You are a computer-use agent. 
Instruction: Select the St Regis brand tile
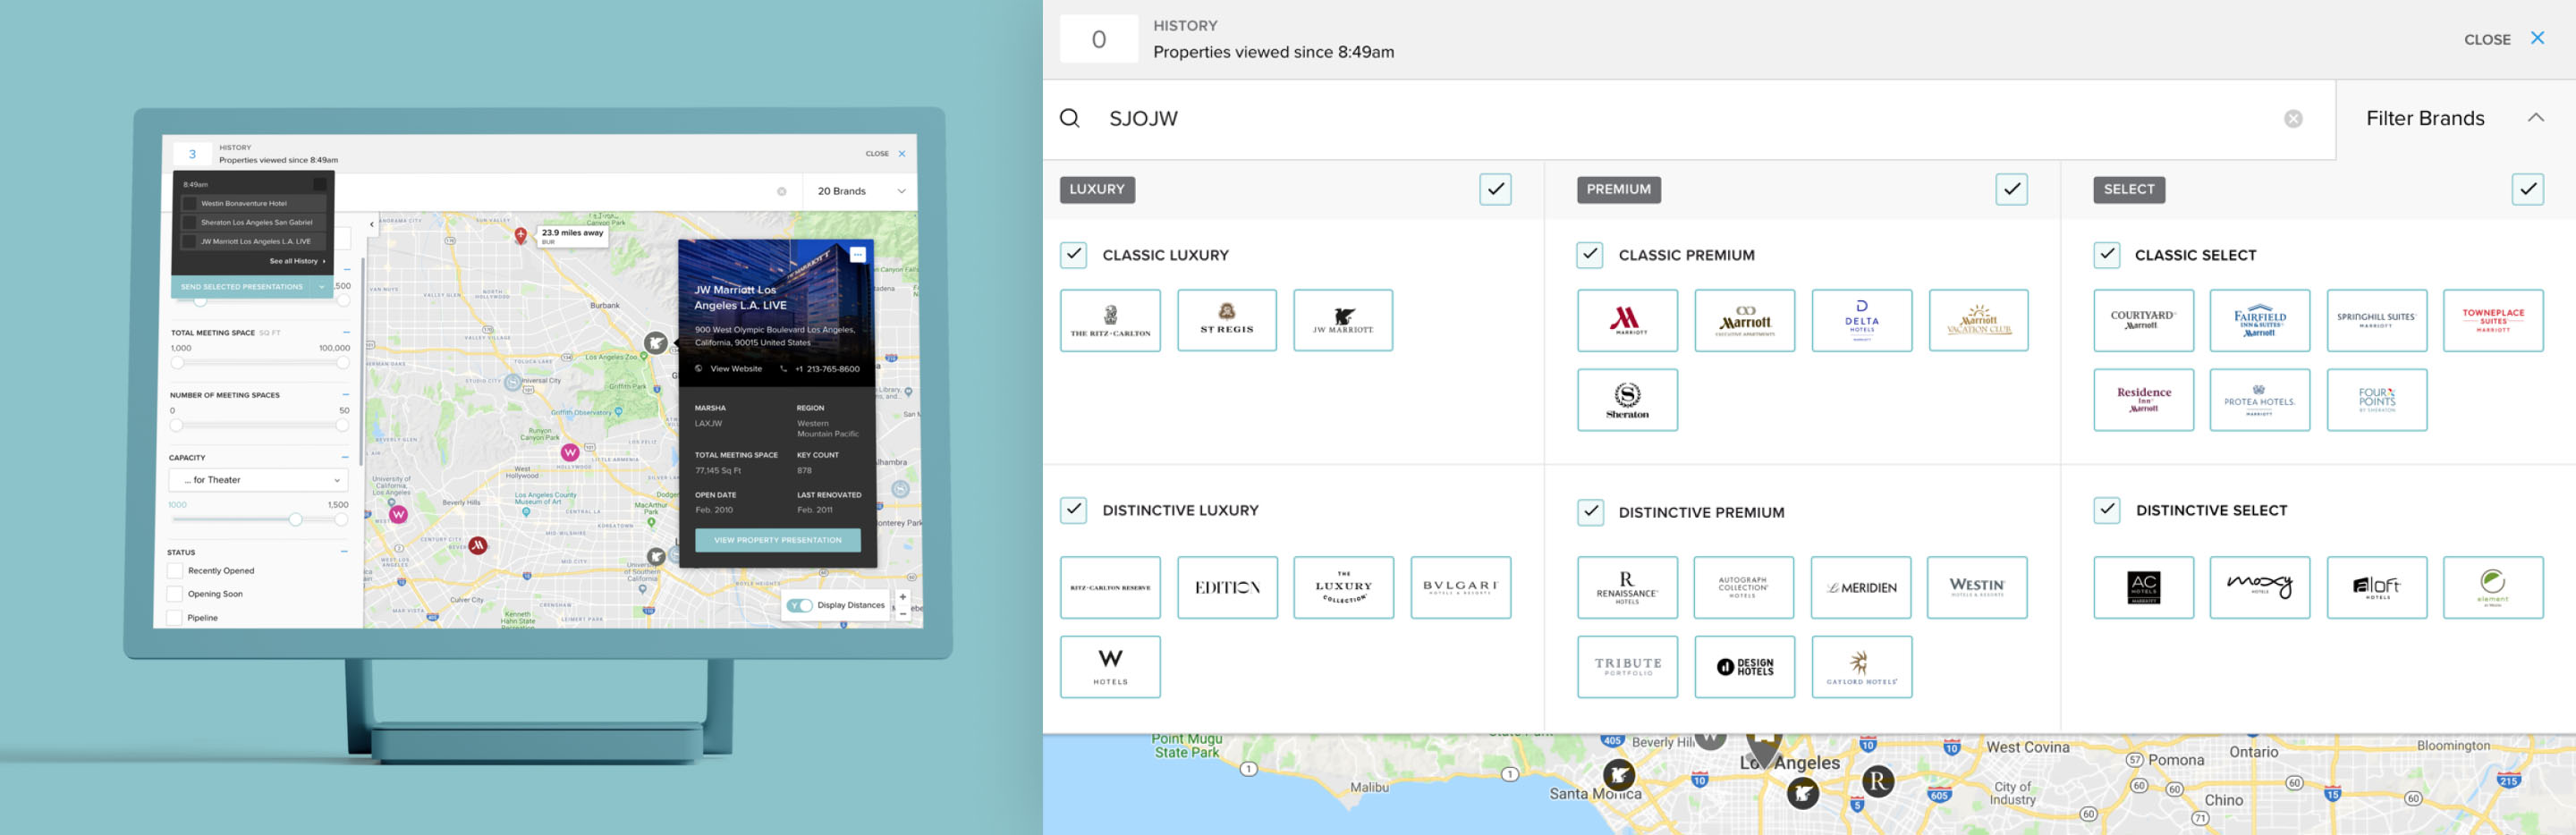pyautogui.click(x=1227, y=320)
